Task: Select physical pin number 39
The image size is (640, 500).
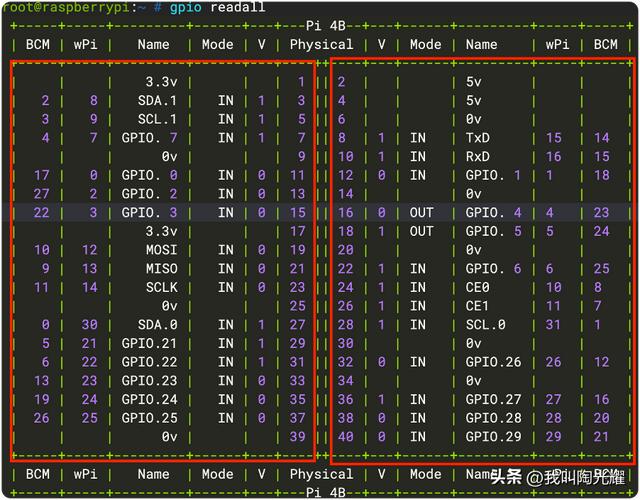Action: [x=298, y=437]
